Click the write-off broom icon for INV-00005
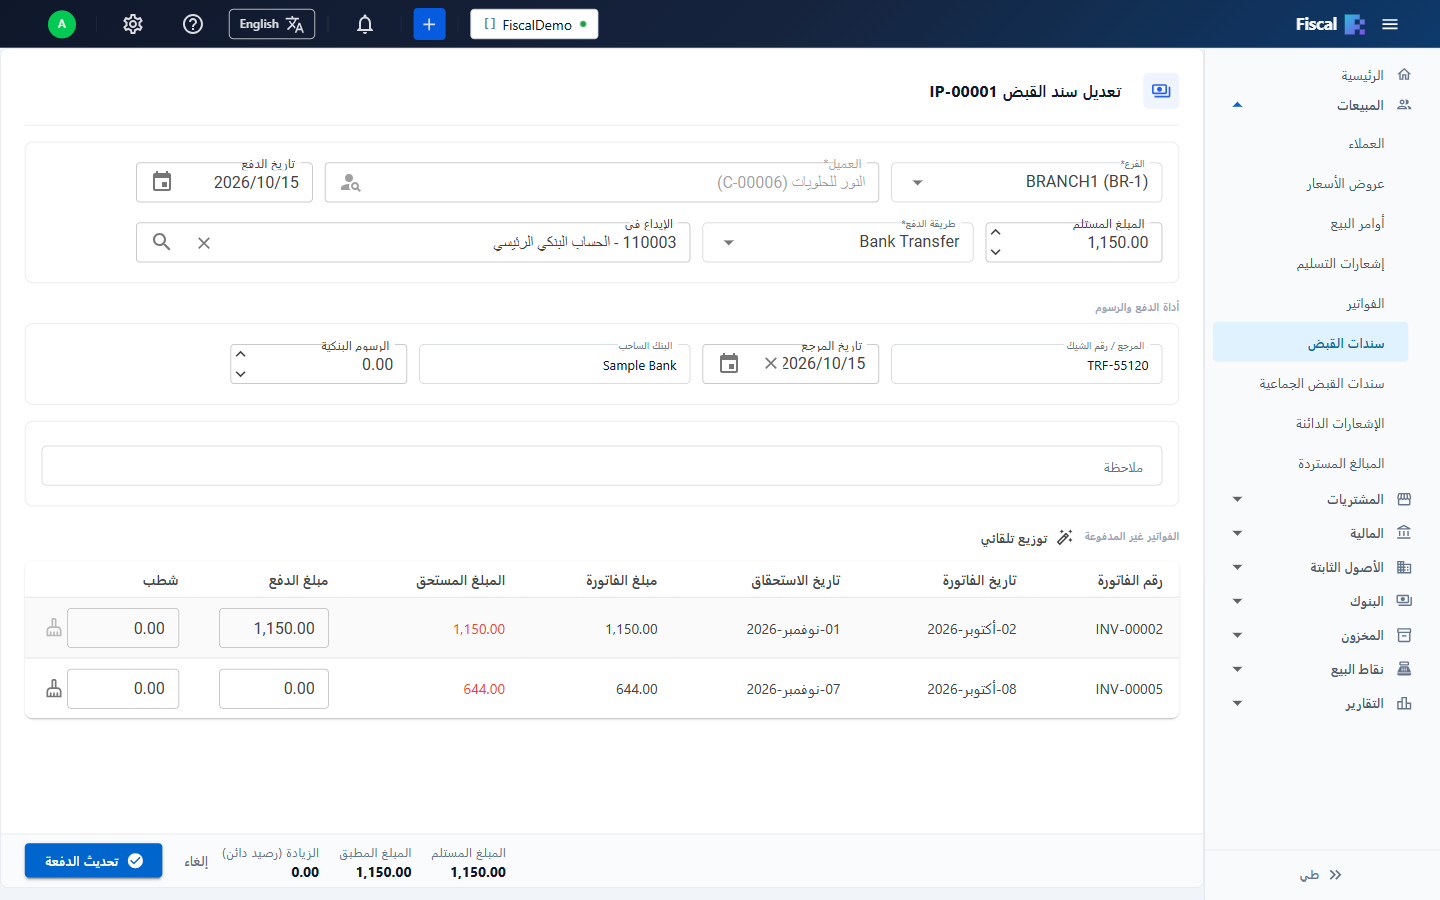 (54, 689)
